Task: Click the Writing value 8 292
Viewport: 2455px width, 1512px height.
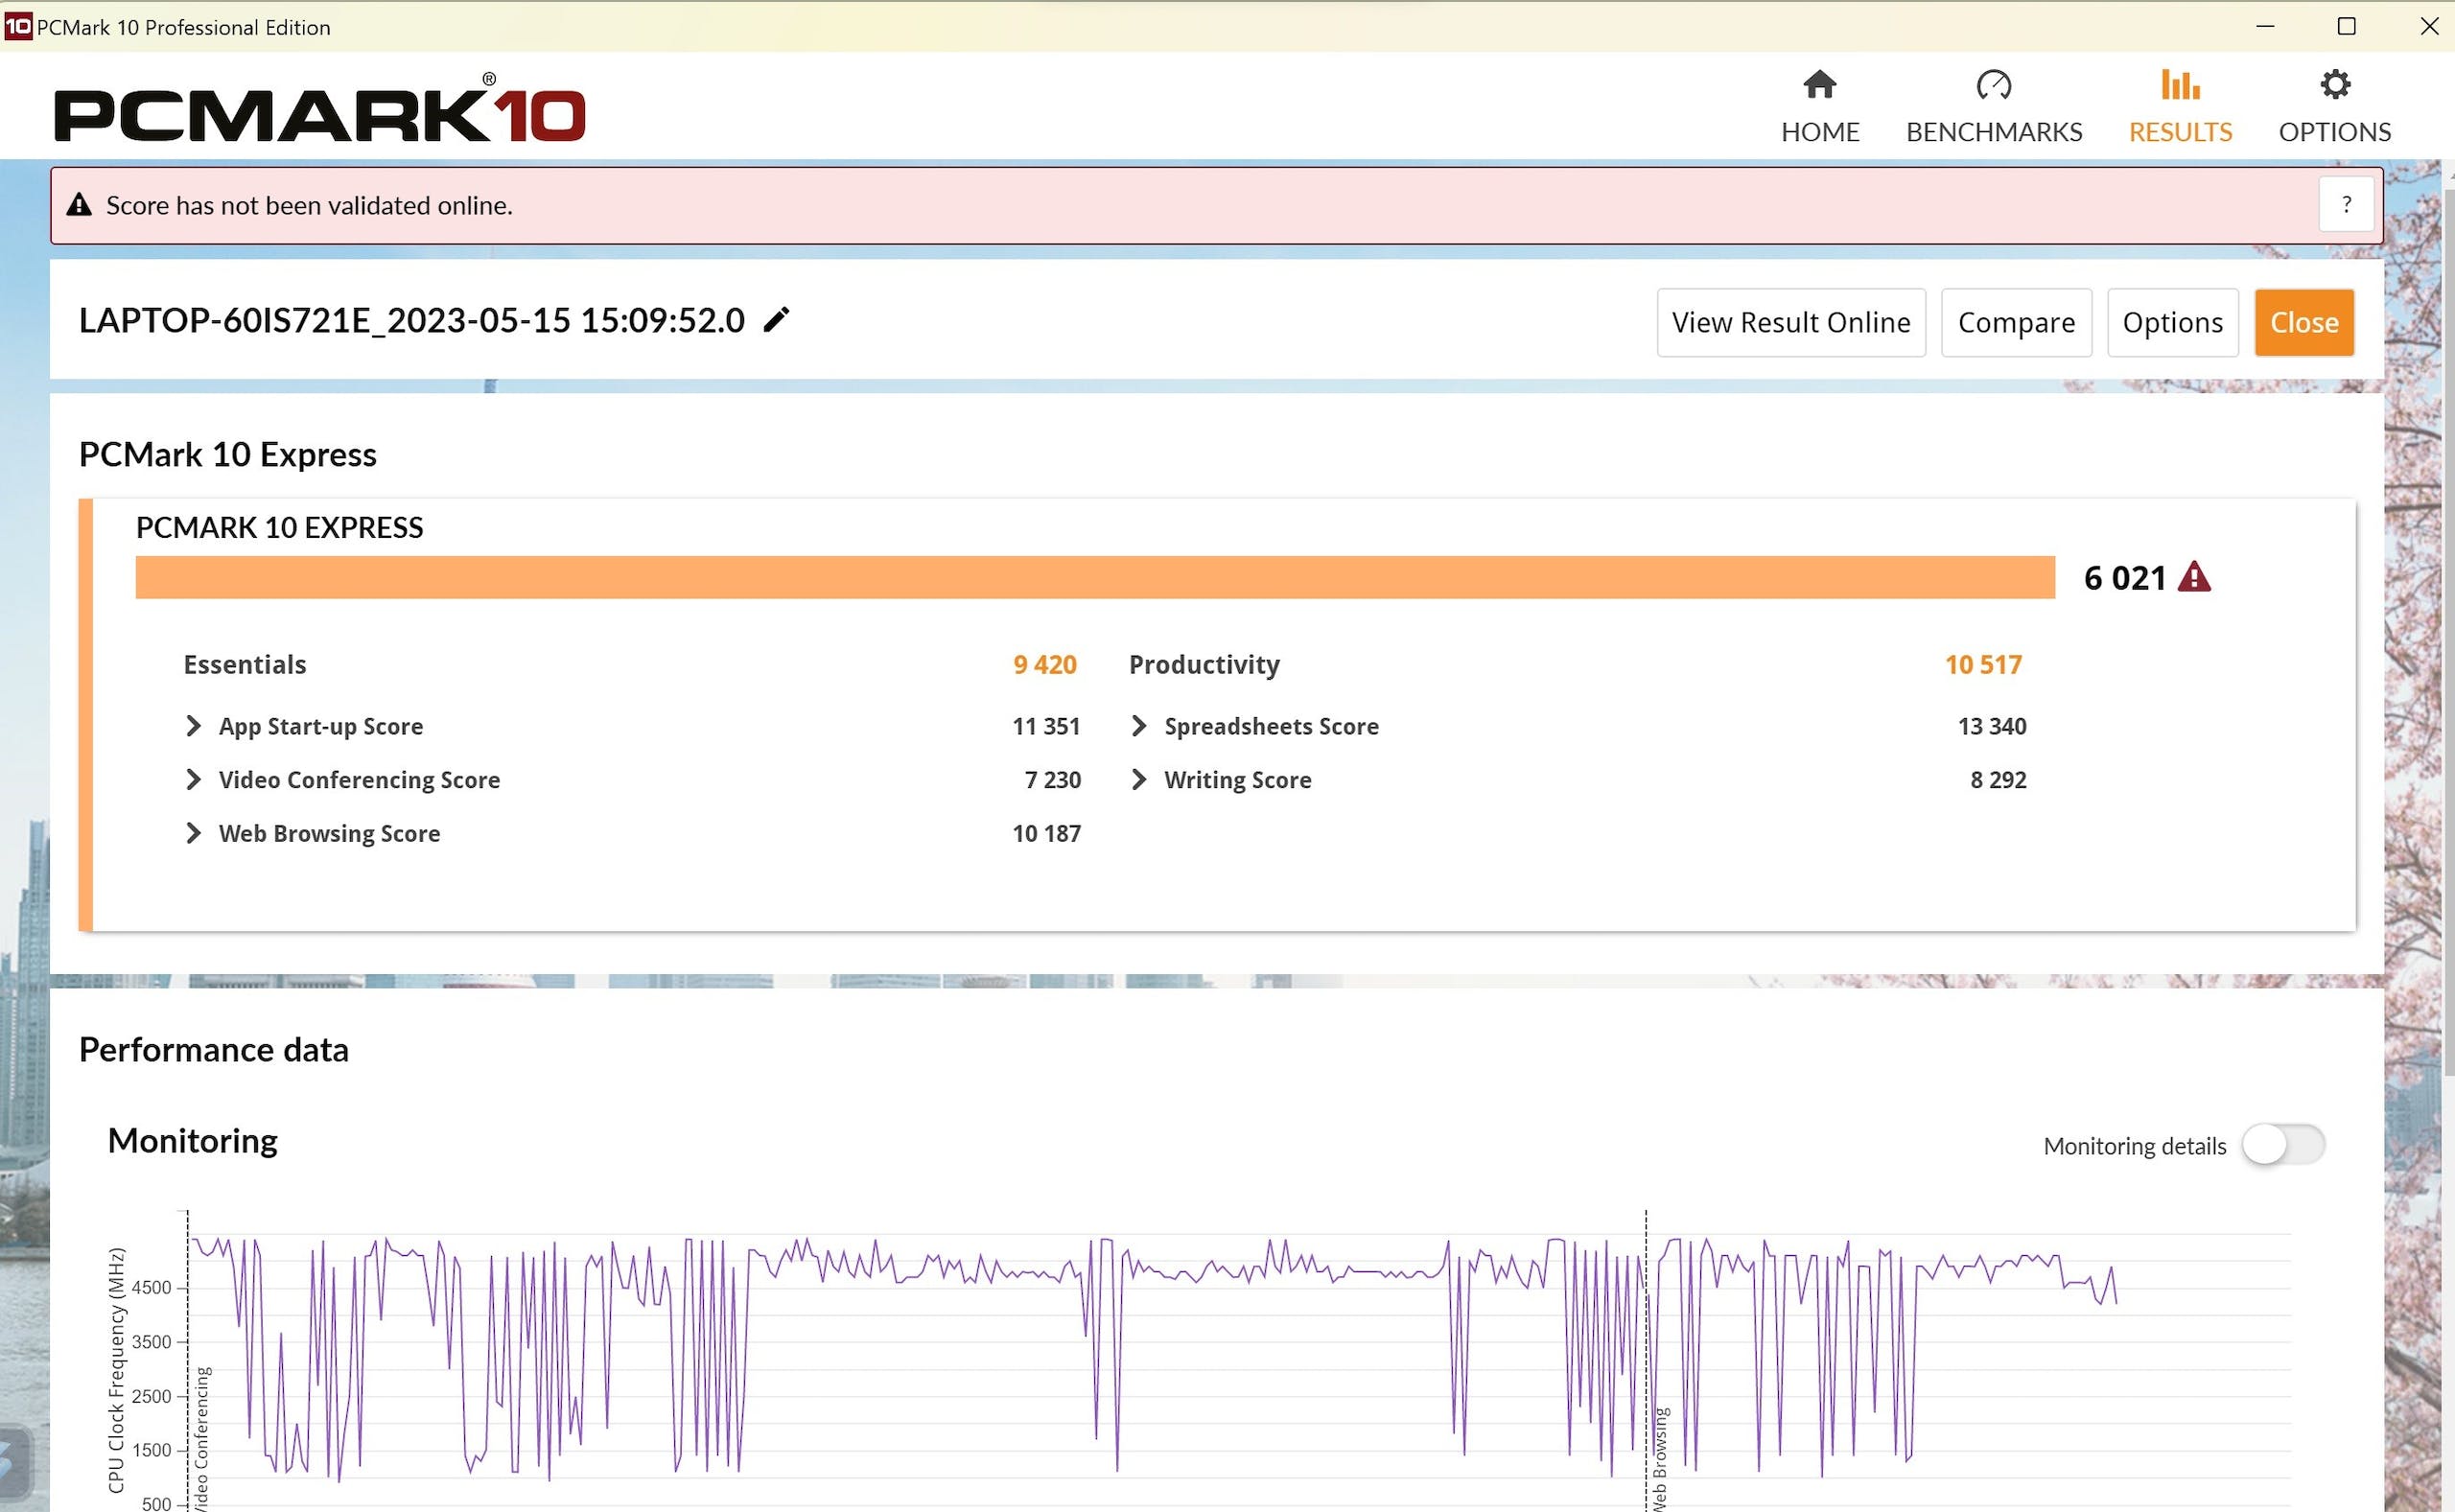Action: 1998,780
